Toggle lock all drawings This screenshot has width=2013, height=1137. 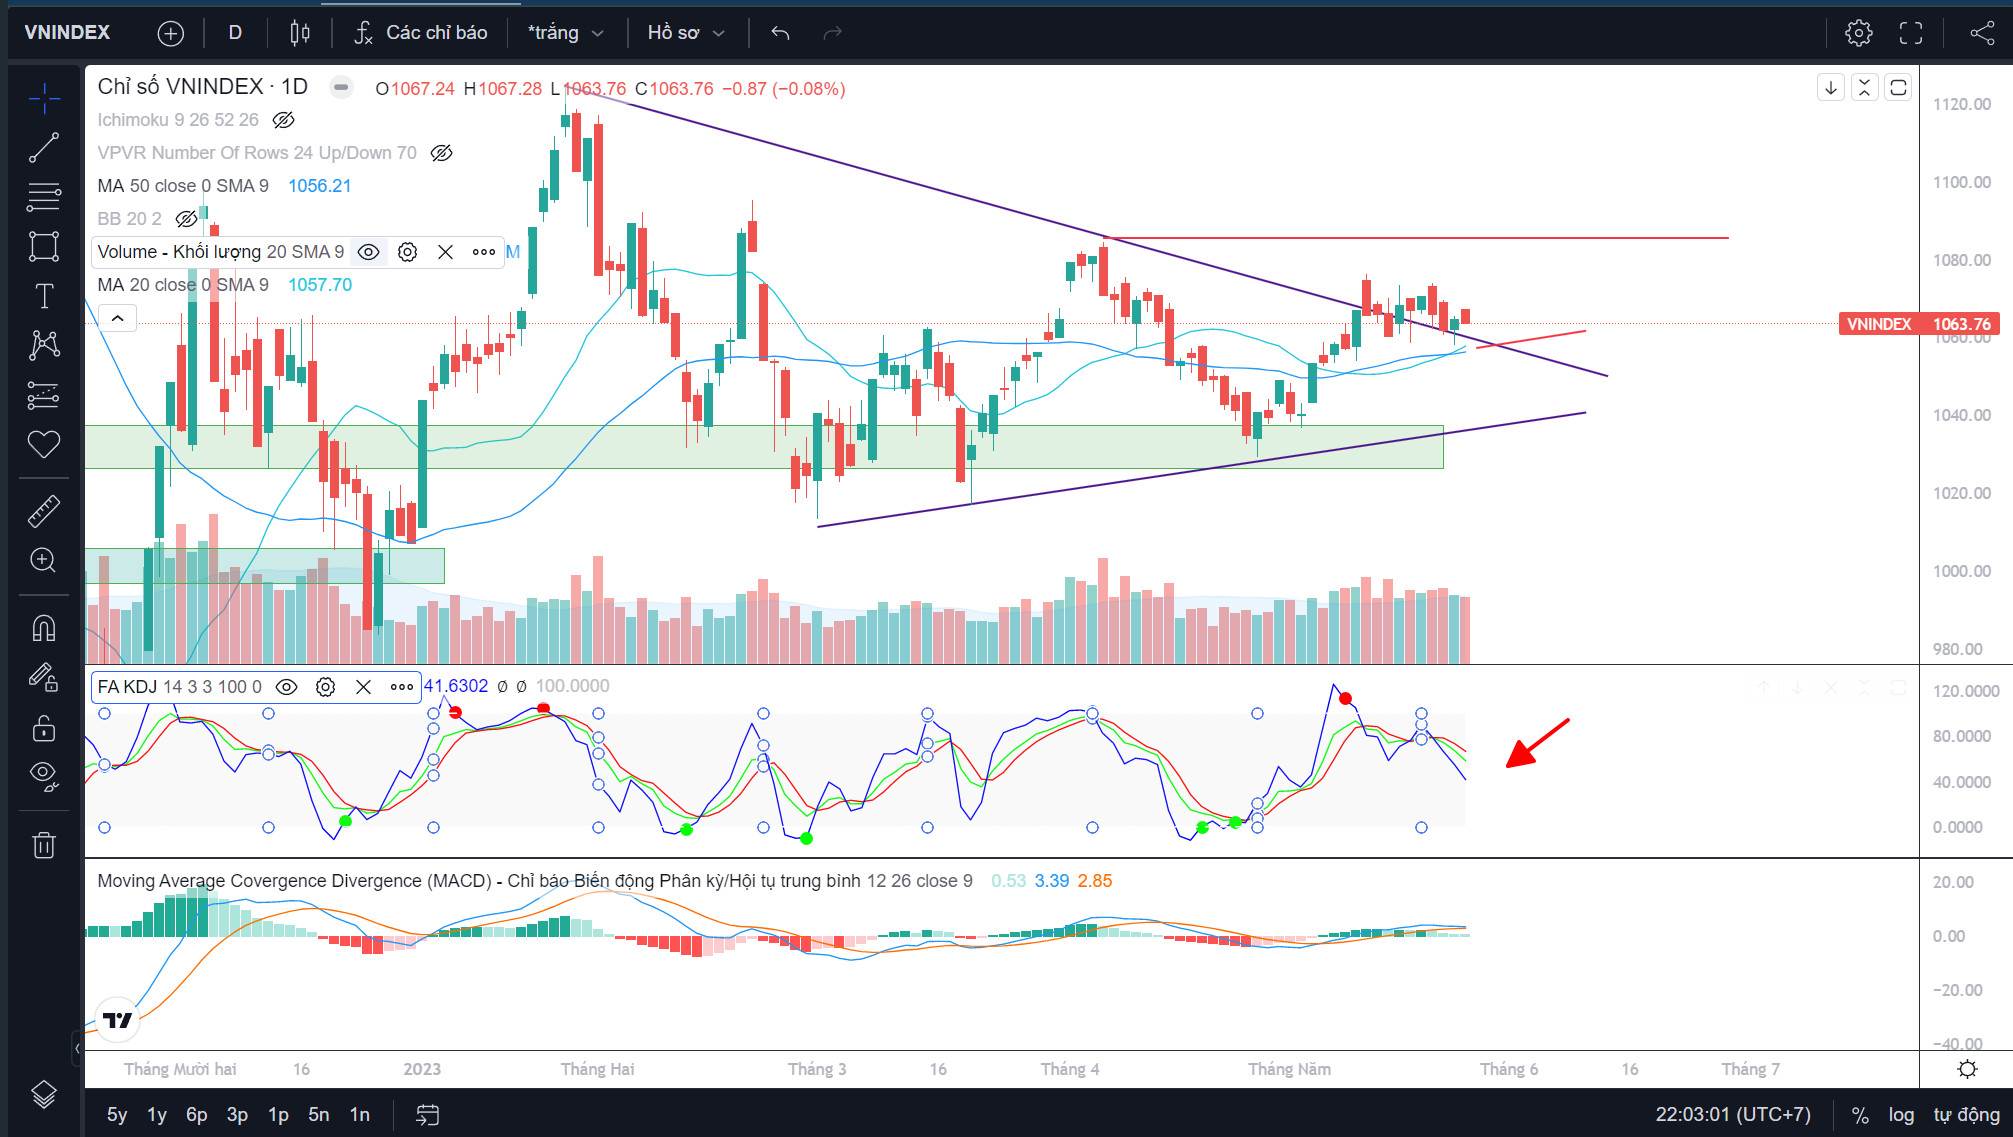44,727
